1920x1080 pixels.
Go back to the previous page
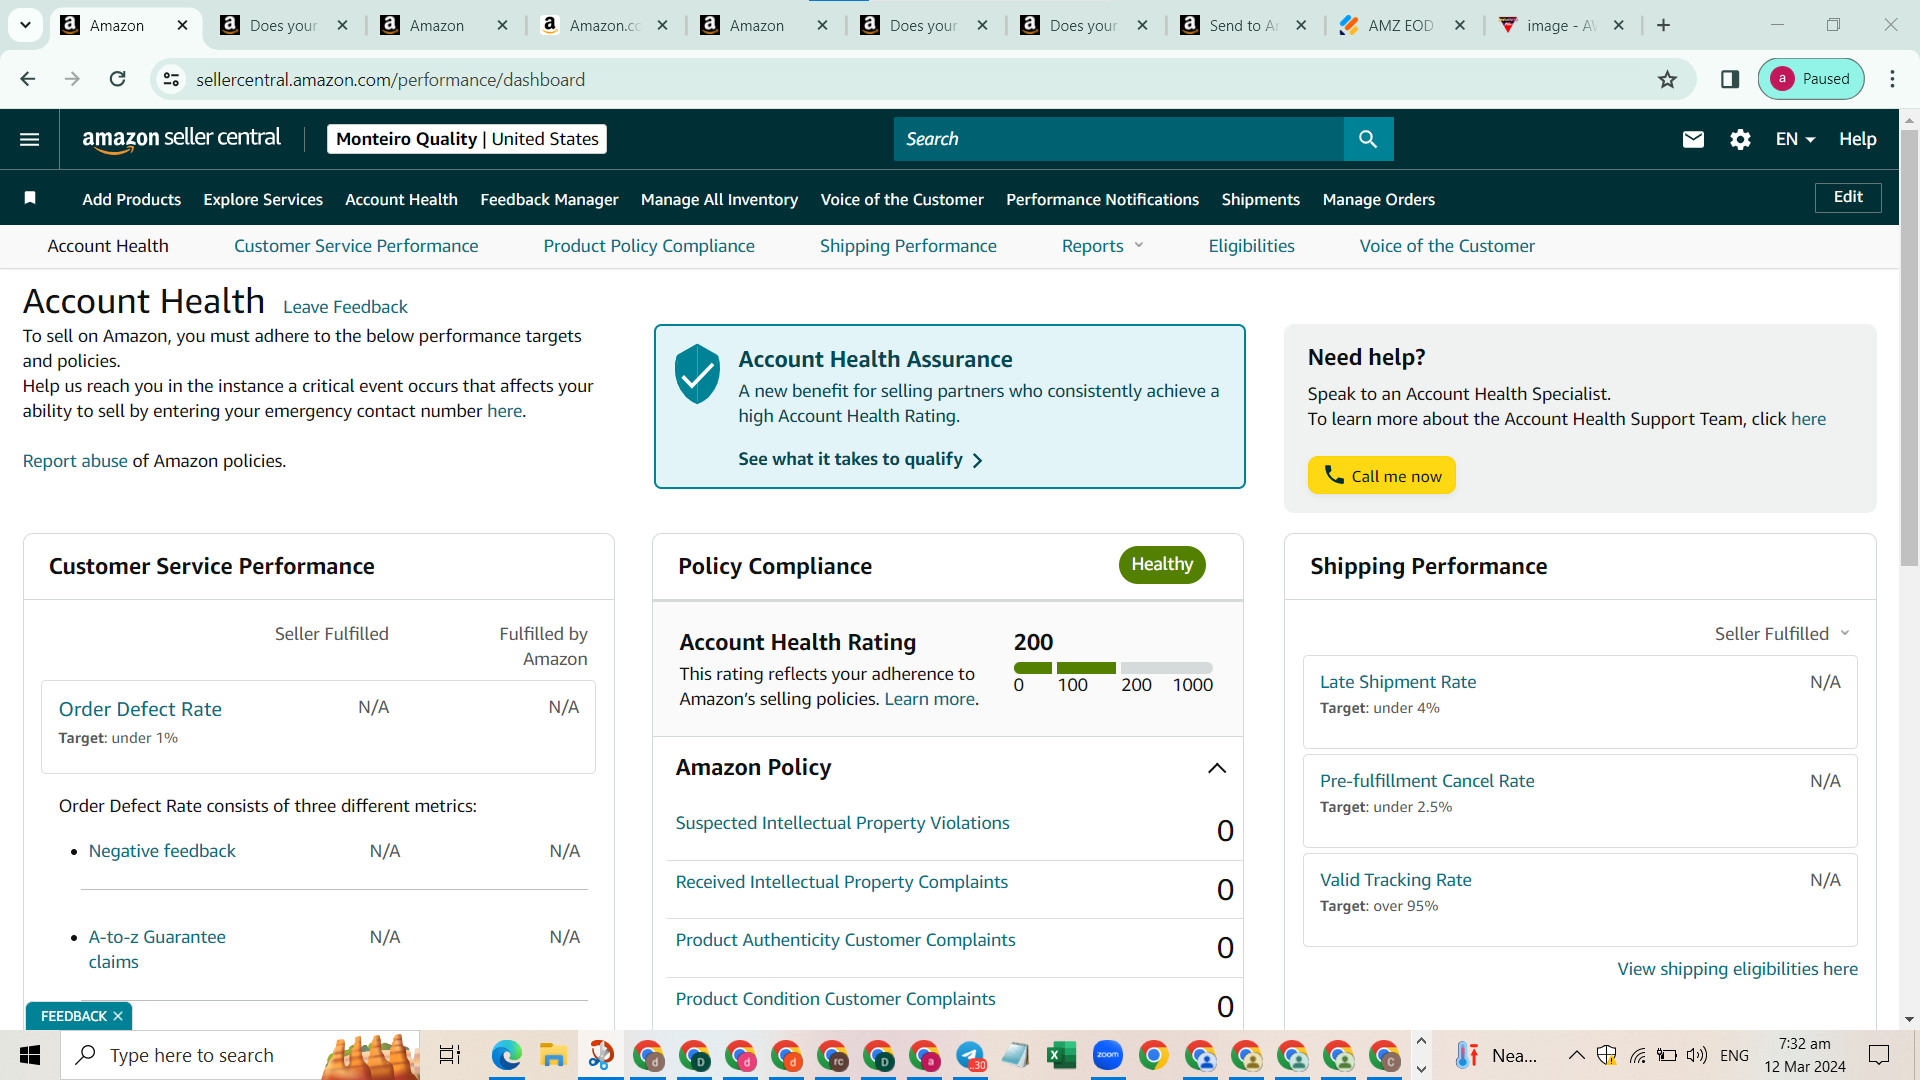[x=28, y=79]
